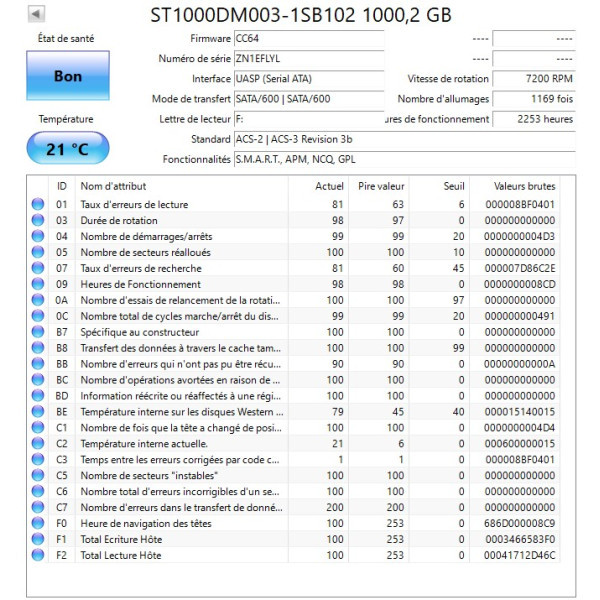Click the drive letter field F:
The width and height of the screenshot is (600, 600).
[x=309, y=119]
